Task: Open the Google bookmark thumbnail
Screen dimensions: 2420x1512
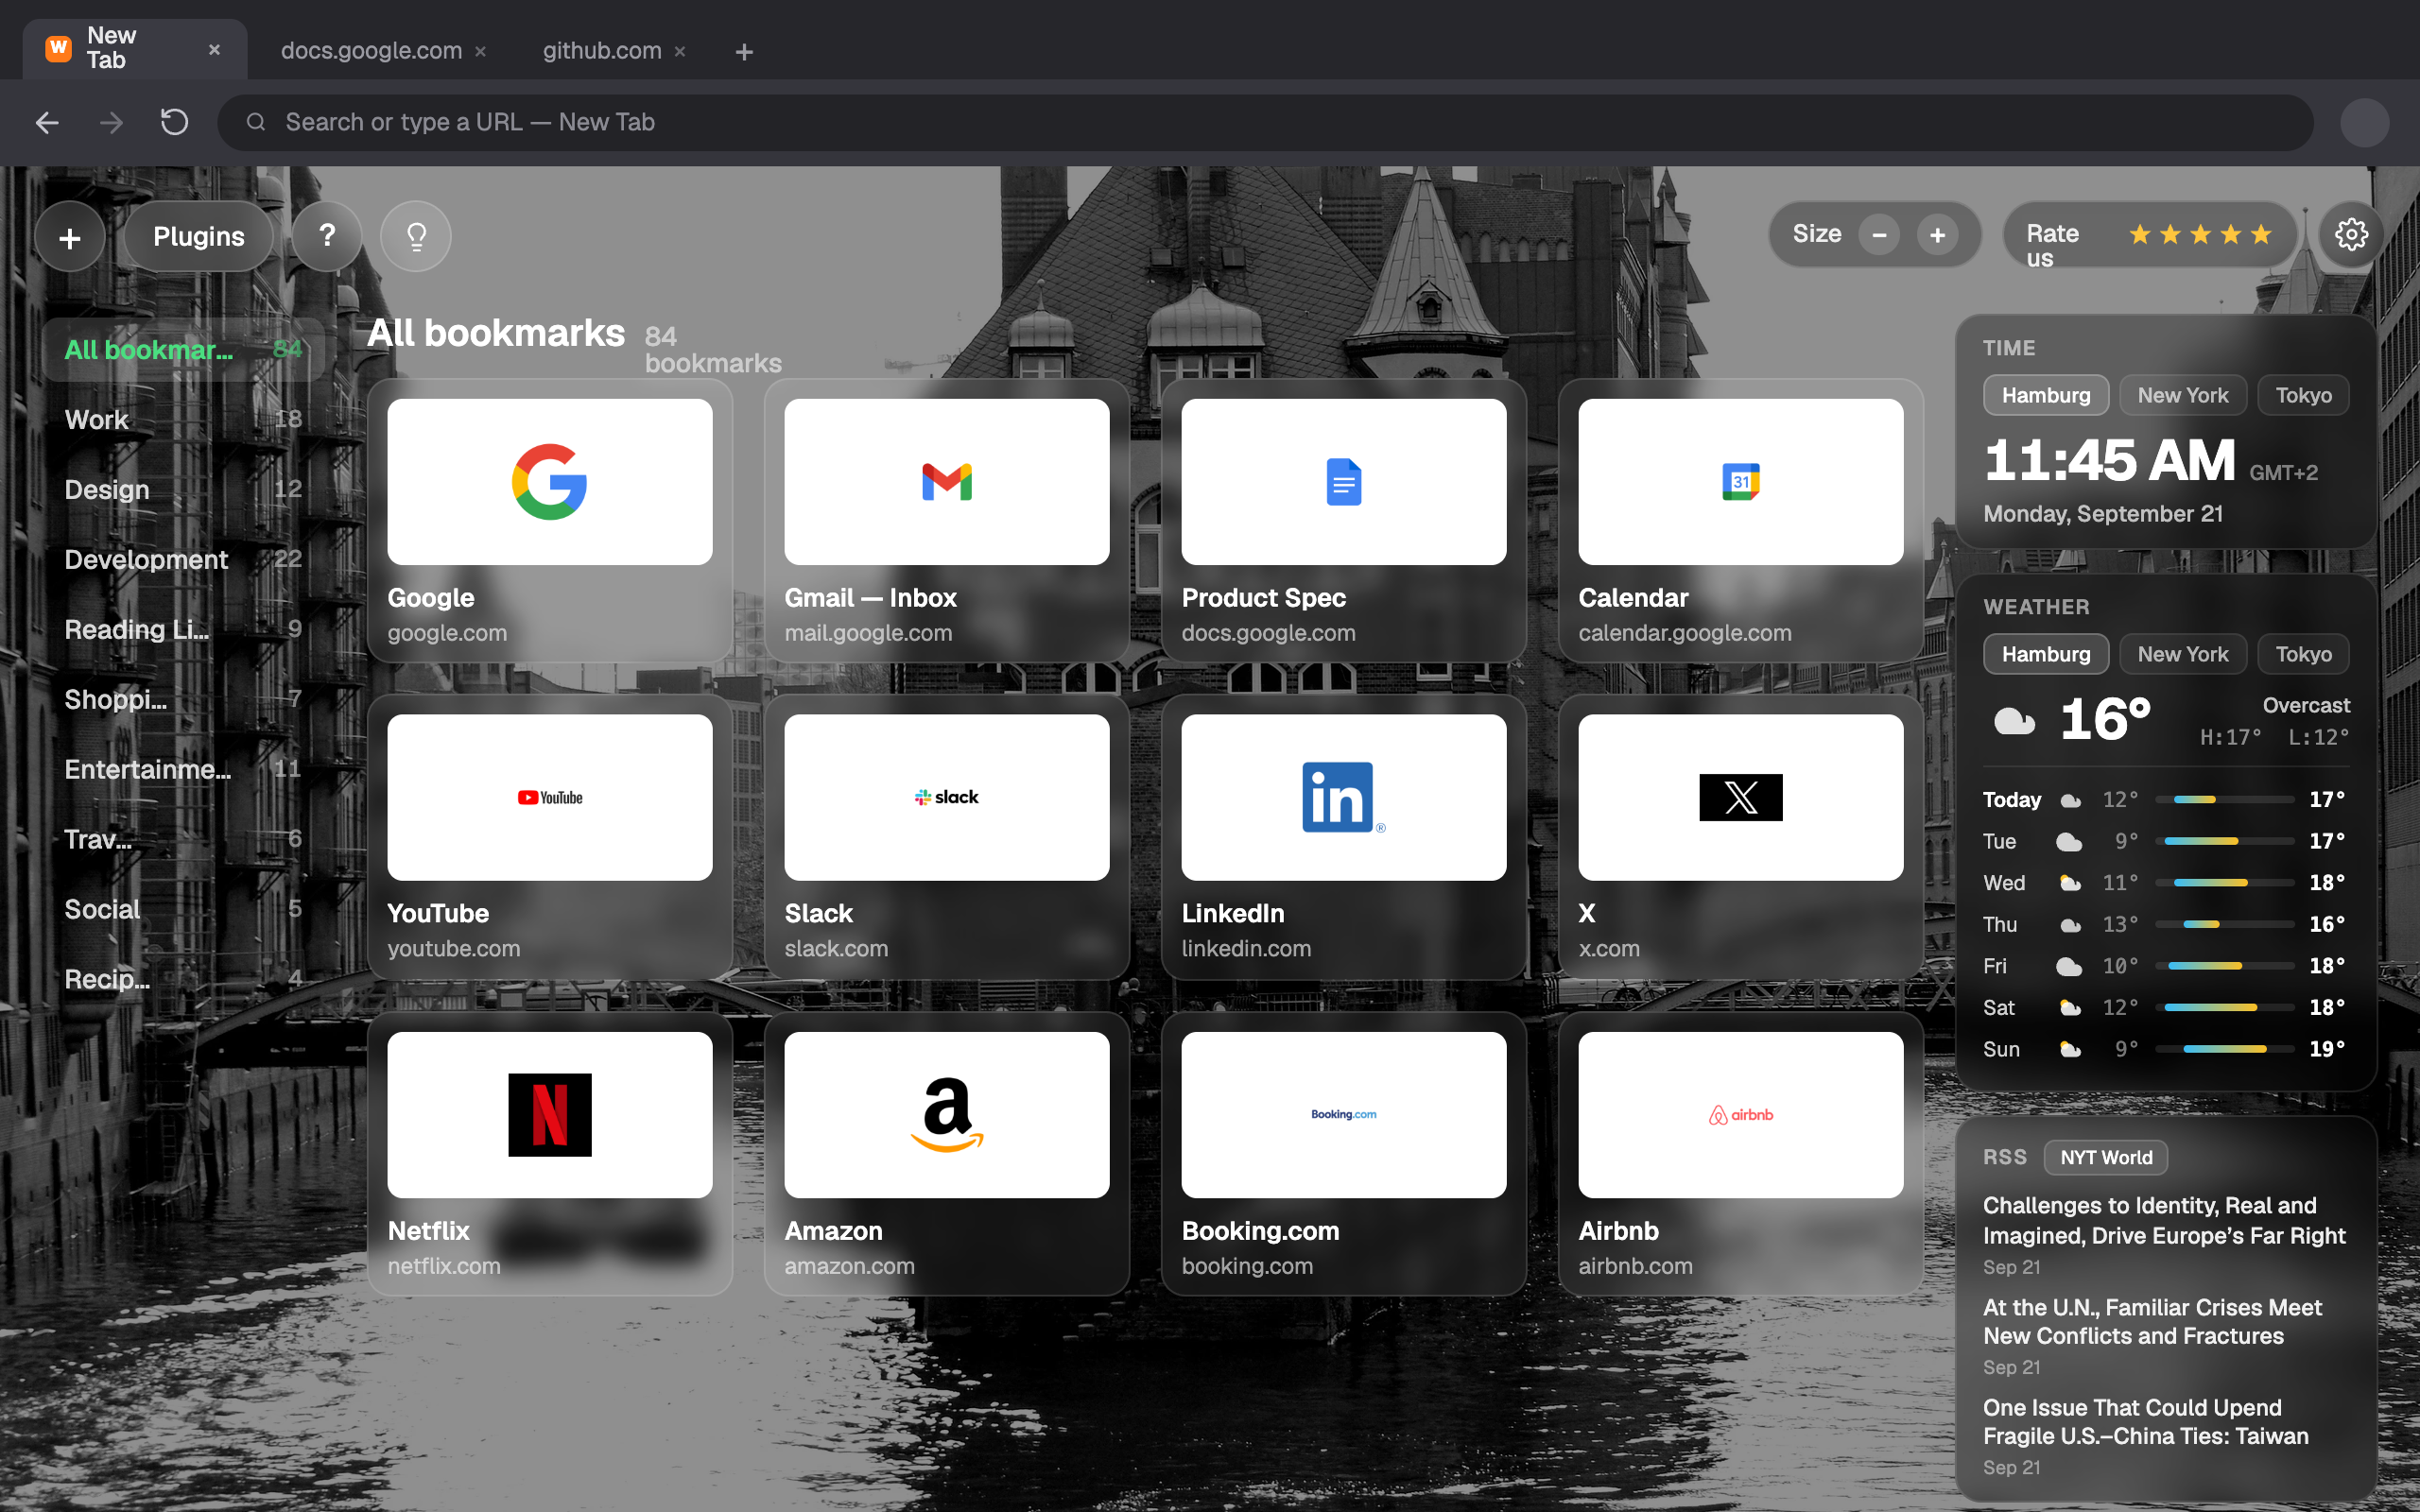Action: [x=550, y=482]
